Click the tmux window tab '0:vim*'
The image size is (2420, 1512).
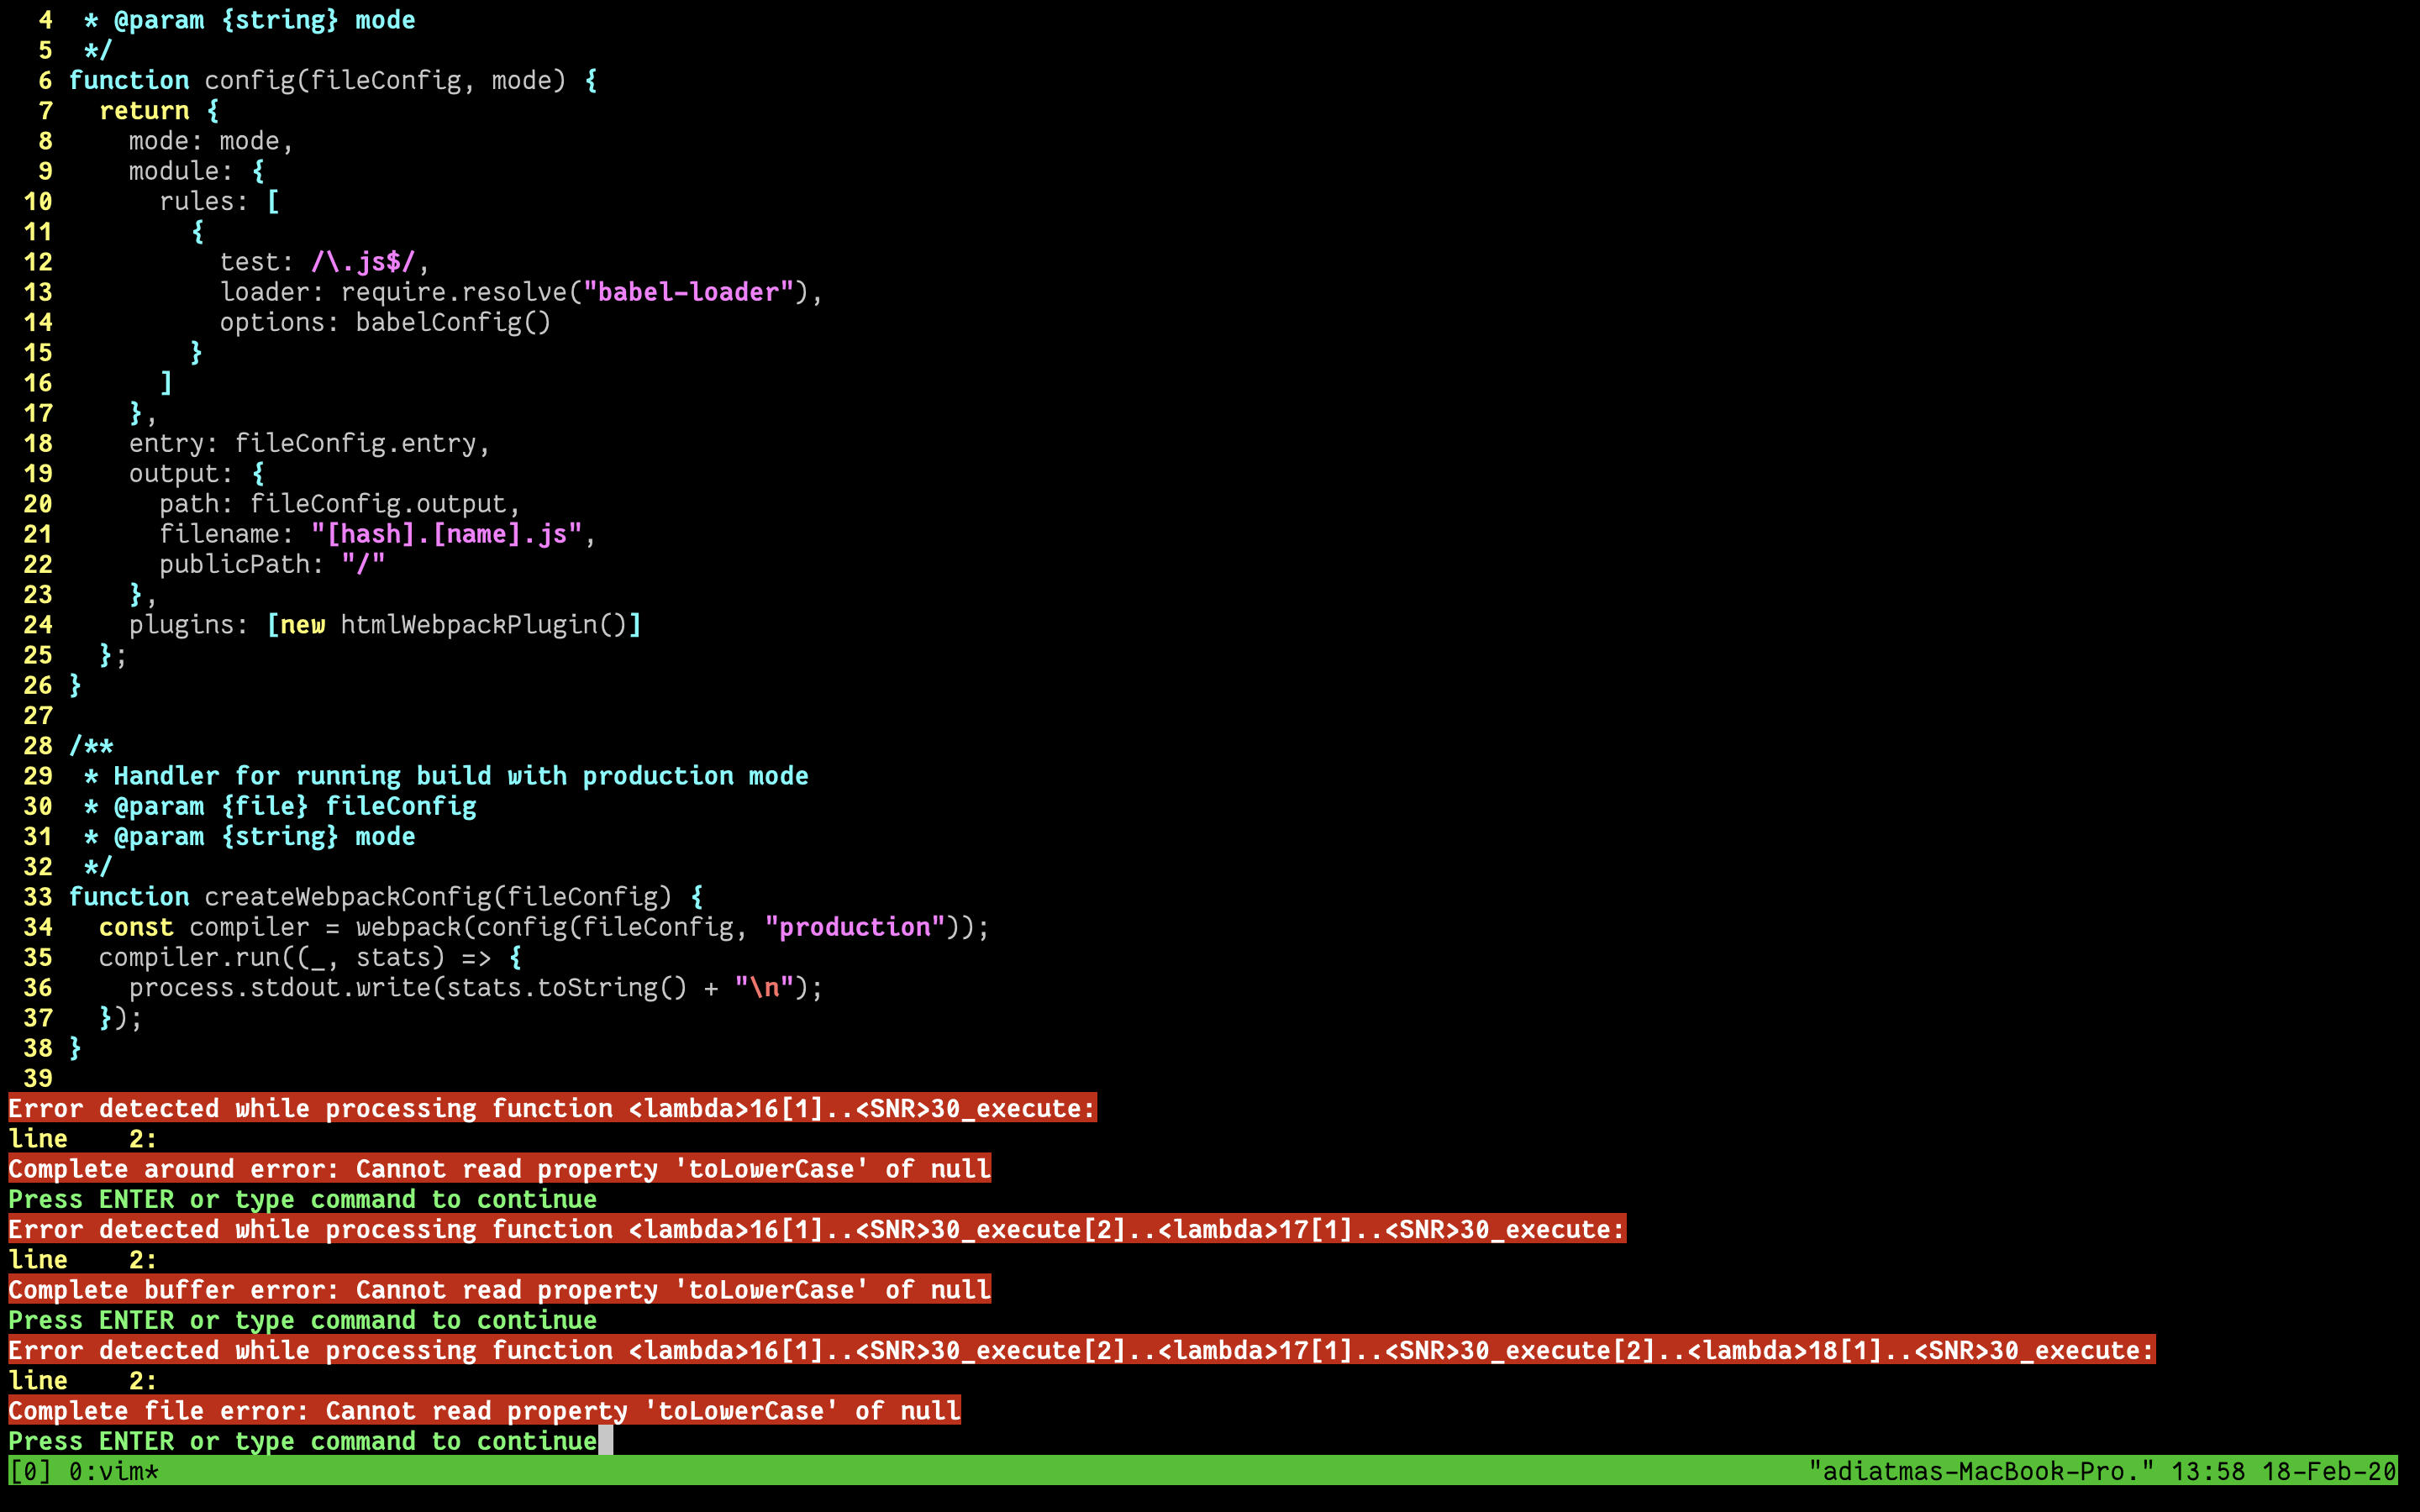click(113, 1471)
